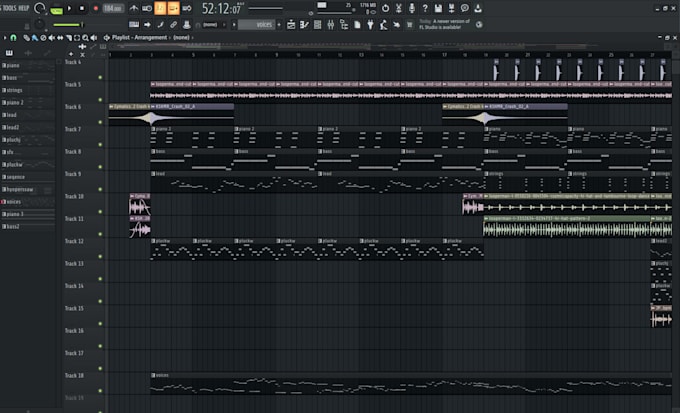This screenshot has width=680, height=413.
Task: Click the save floppy disk icon
Action: tap(438, 8)
